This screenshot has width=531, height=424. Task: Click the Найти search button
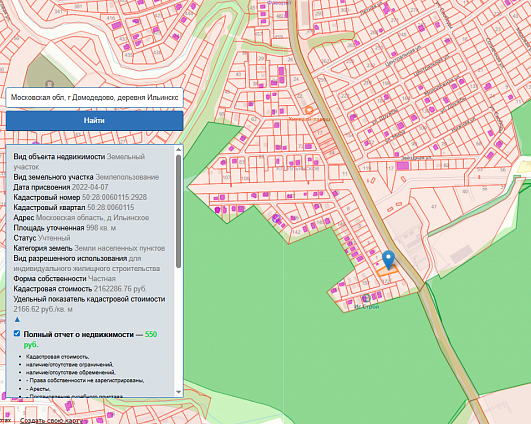coord(94,121)
